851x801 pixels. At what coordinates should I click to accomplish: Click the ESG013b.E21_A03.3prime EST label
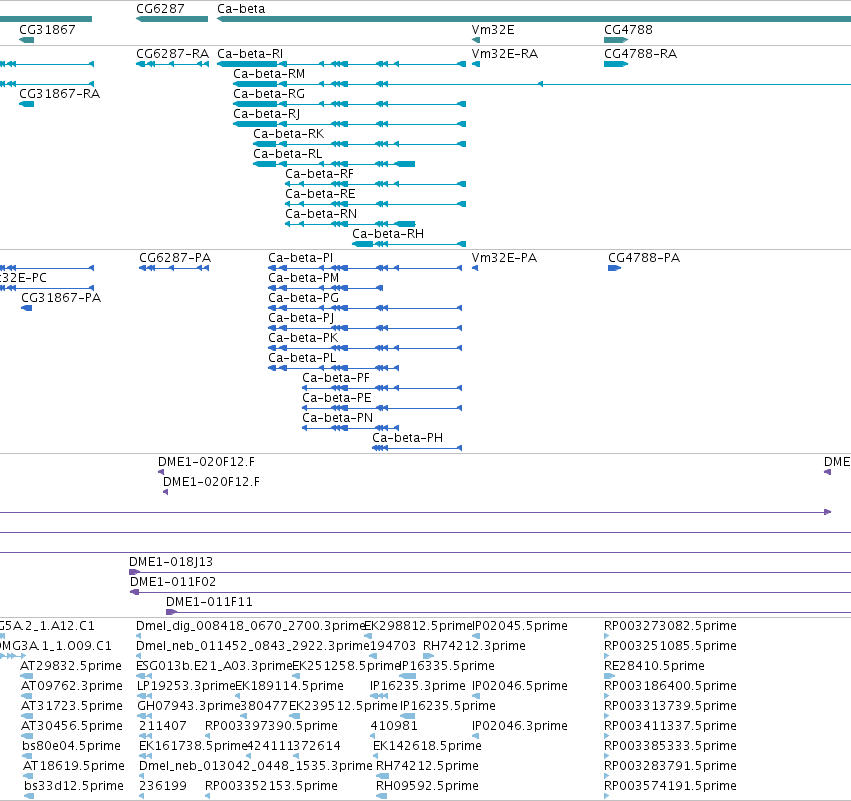(x=214, y=666)
